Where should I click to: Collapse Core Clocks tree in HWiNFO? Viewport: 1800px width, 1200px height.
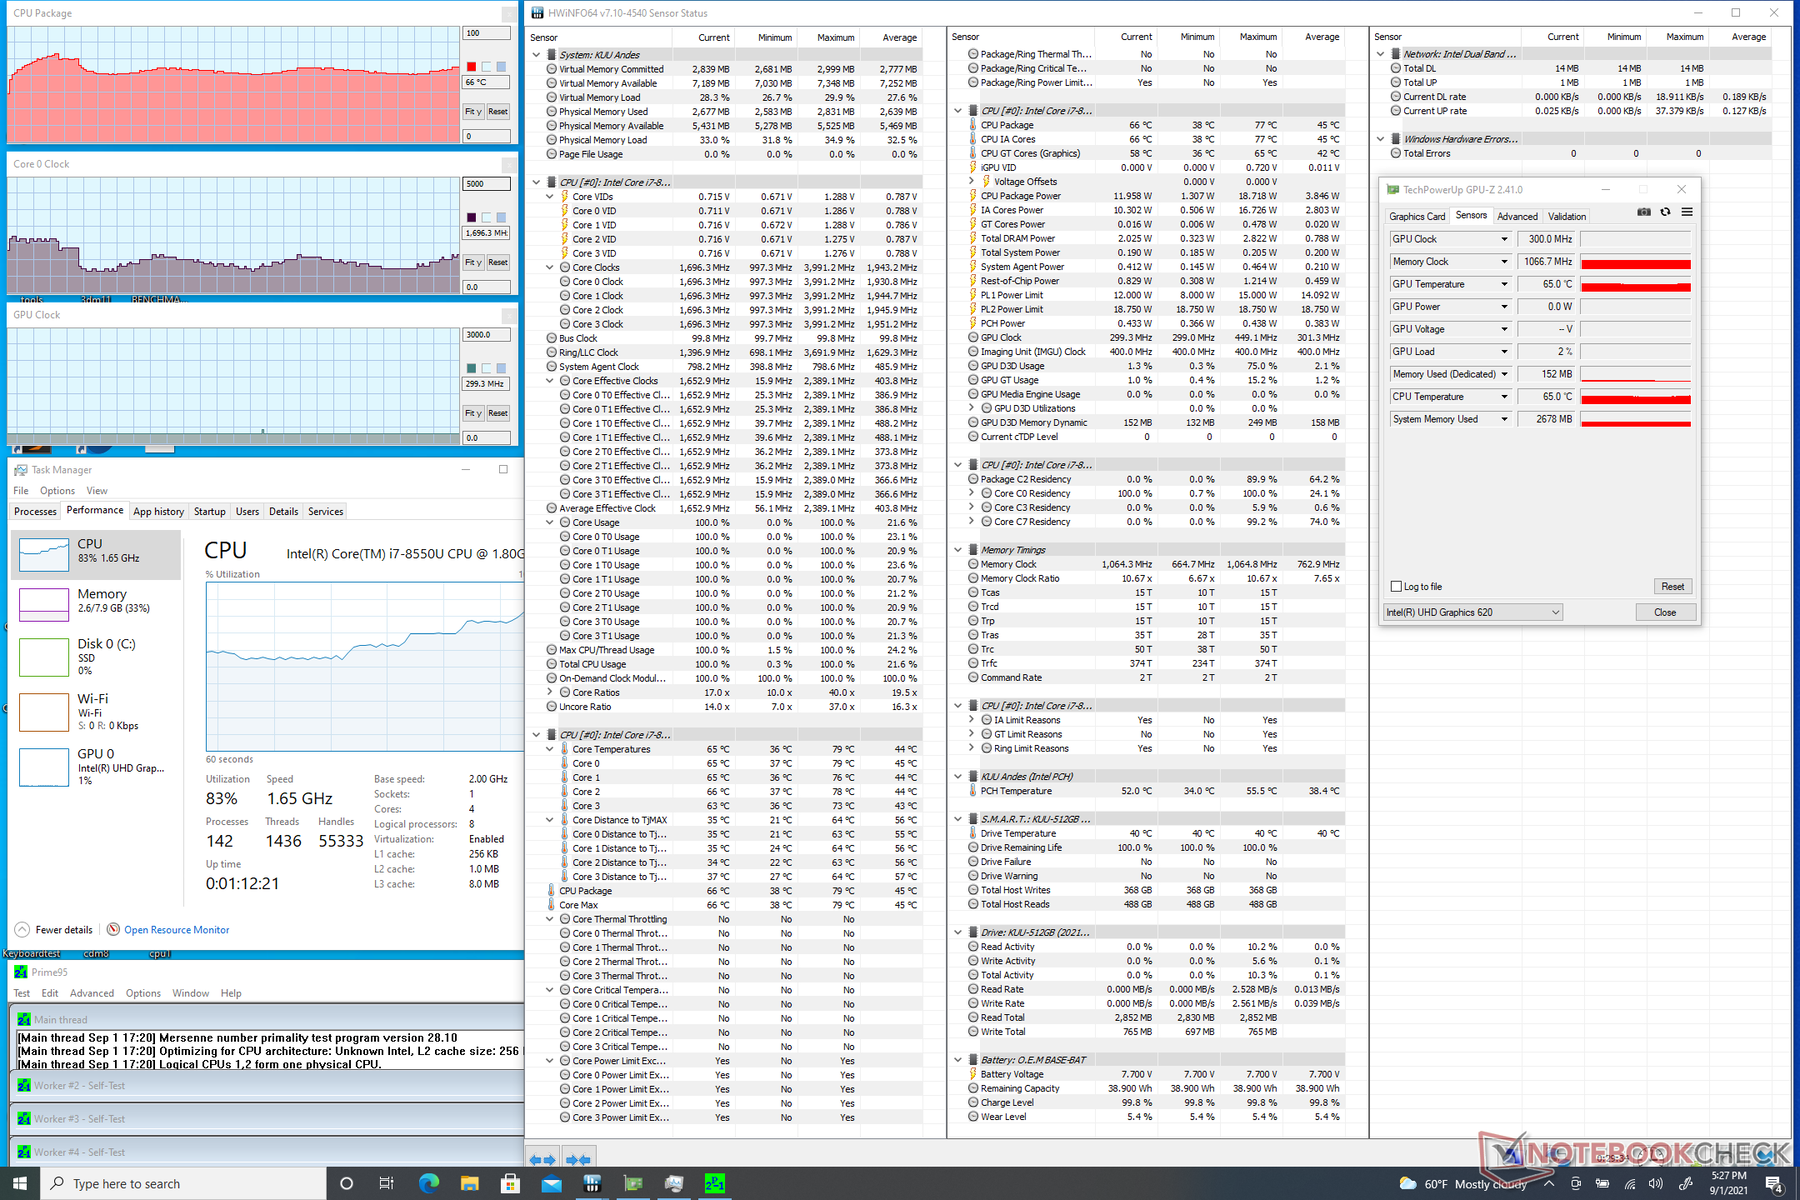pos(550,268)
